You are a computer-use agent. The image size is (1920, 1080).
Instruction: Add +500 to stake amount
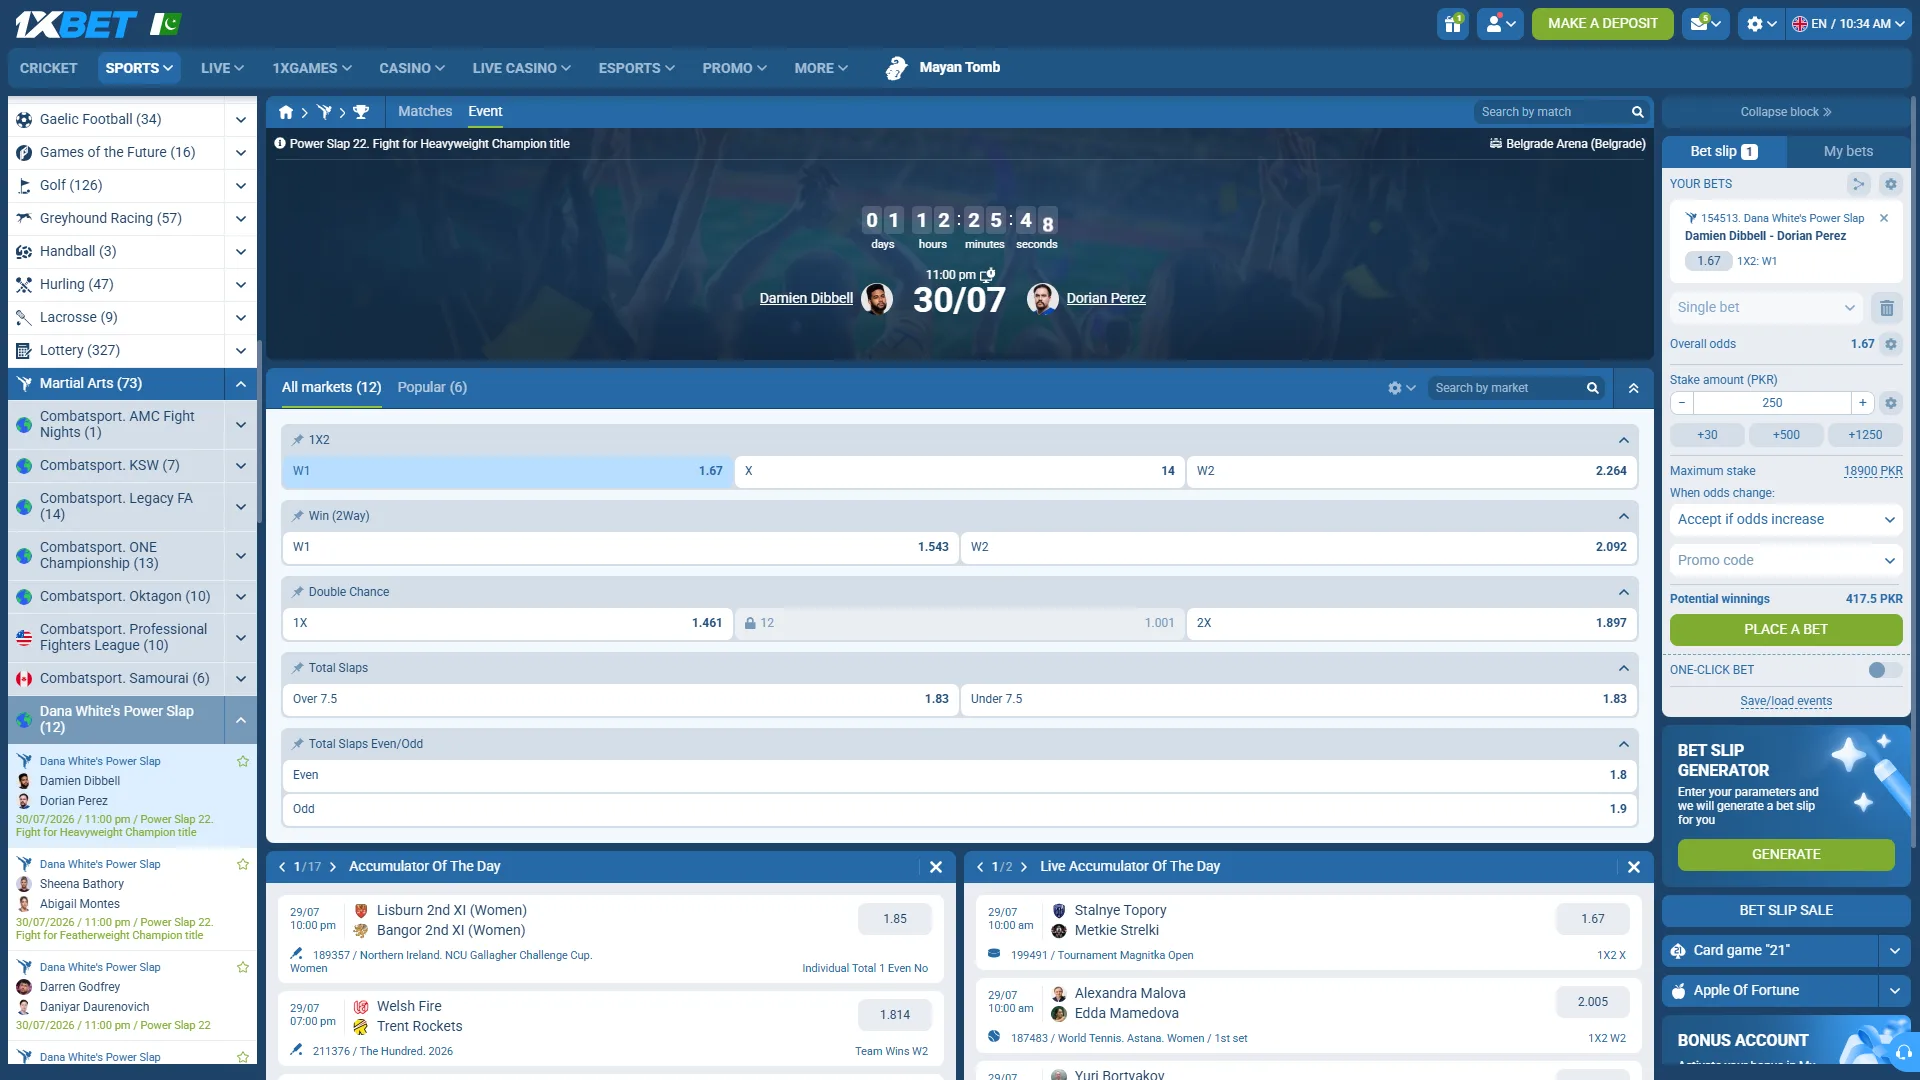tap(1785, 435)
